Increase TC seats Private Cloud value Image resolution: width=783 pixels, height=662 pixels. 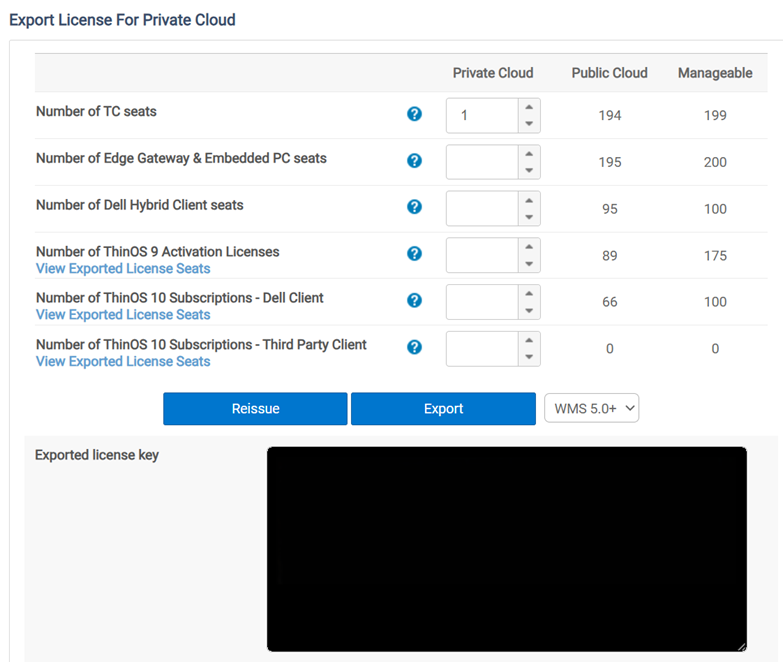529,106
